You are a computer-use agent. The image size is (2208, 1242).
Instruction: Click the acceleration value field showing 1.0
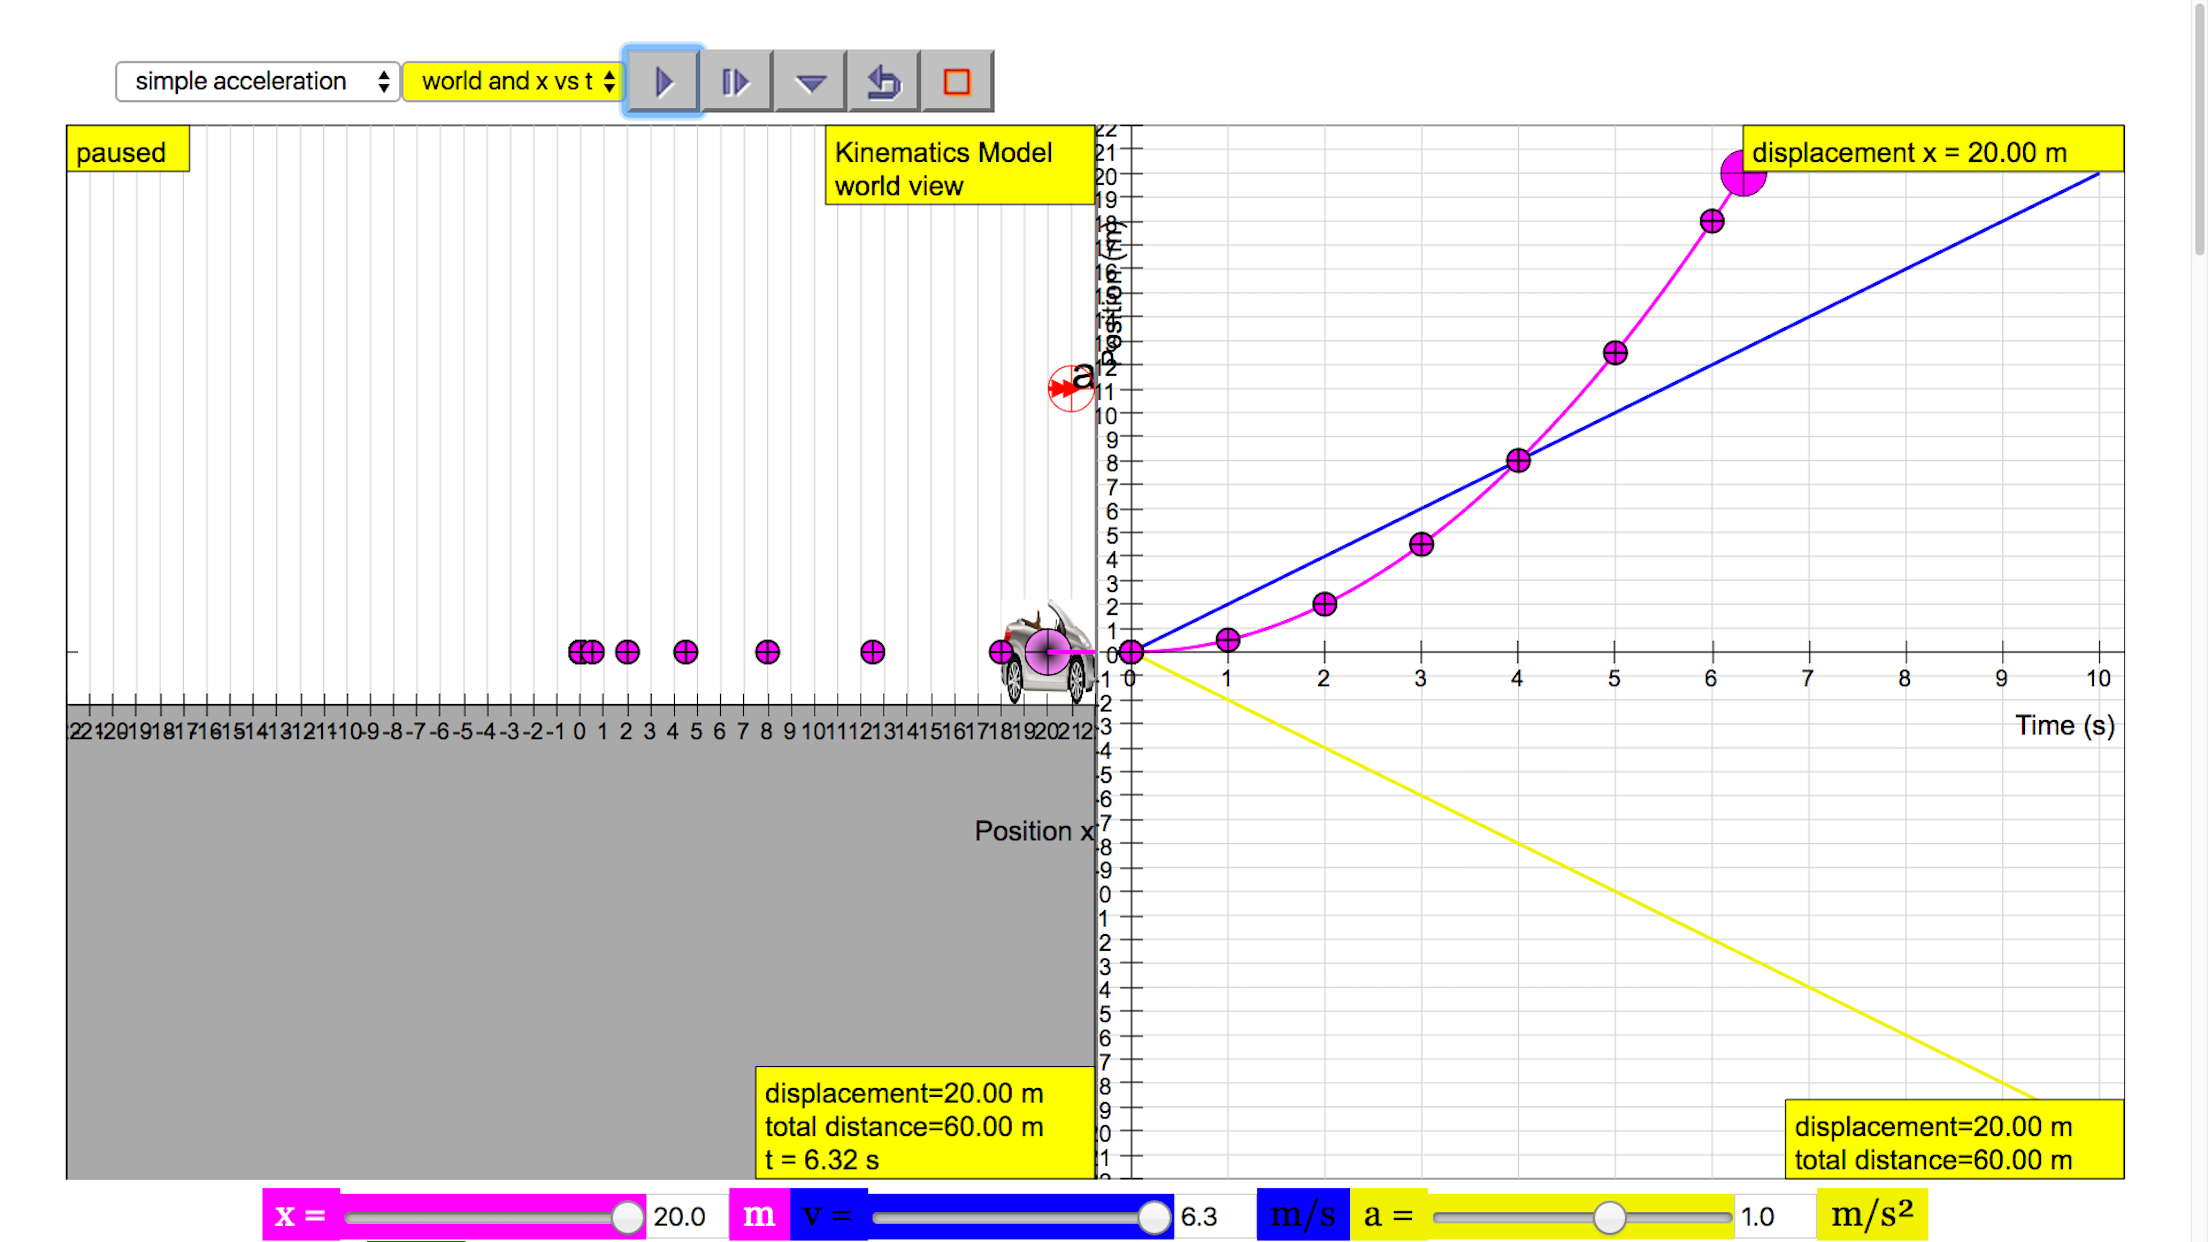tap(1770, 1216)
